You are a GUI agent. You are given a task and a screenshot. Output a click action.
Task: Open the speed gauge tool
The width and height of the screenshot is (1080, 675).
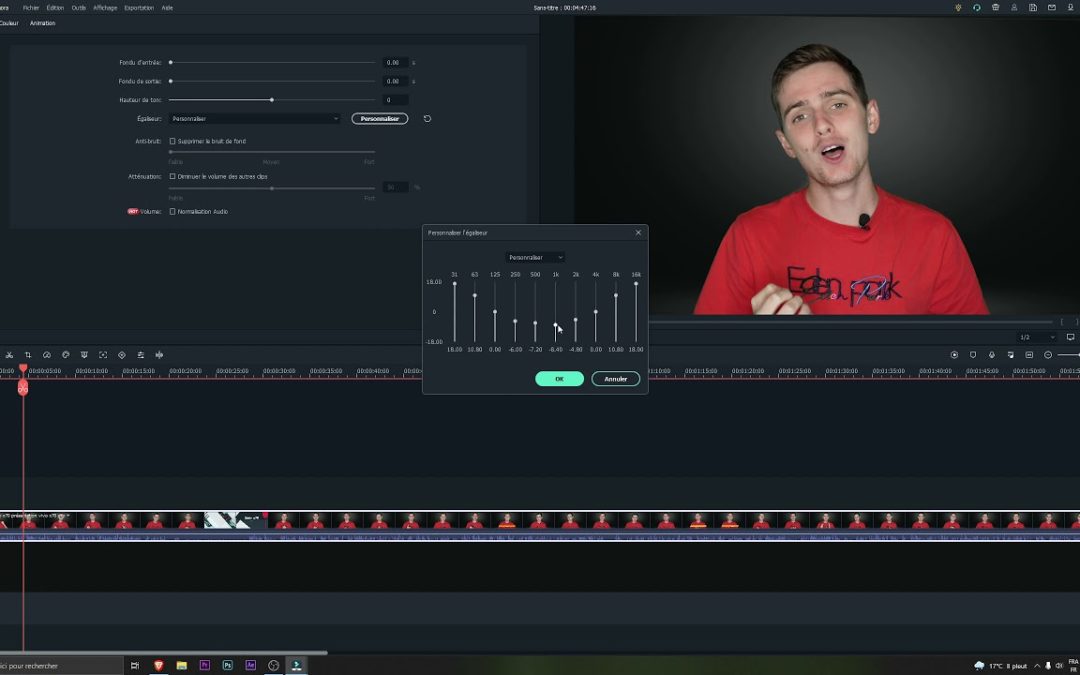[x=47, y=355]
